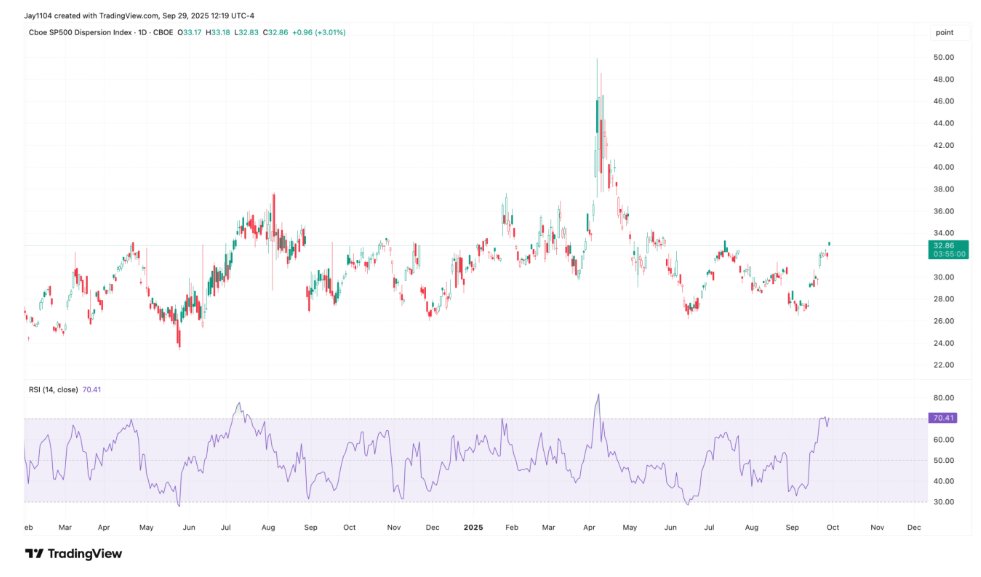Click the "point" unit label on price axis
981x577 pixels.
[943, 32]
